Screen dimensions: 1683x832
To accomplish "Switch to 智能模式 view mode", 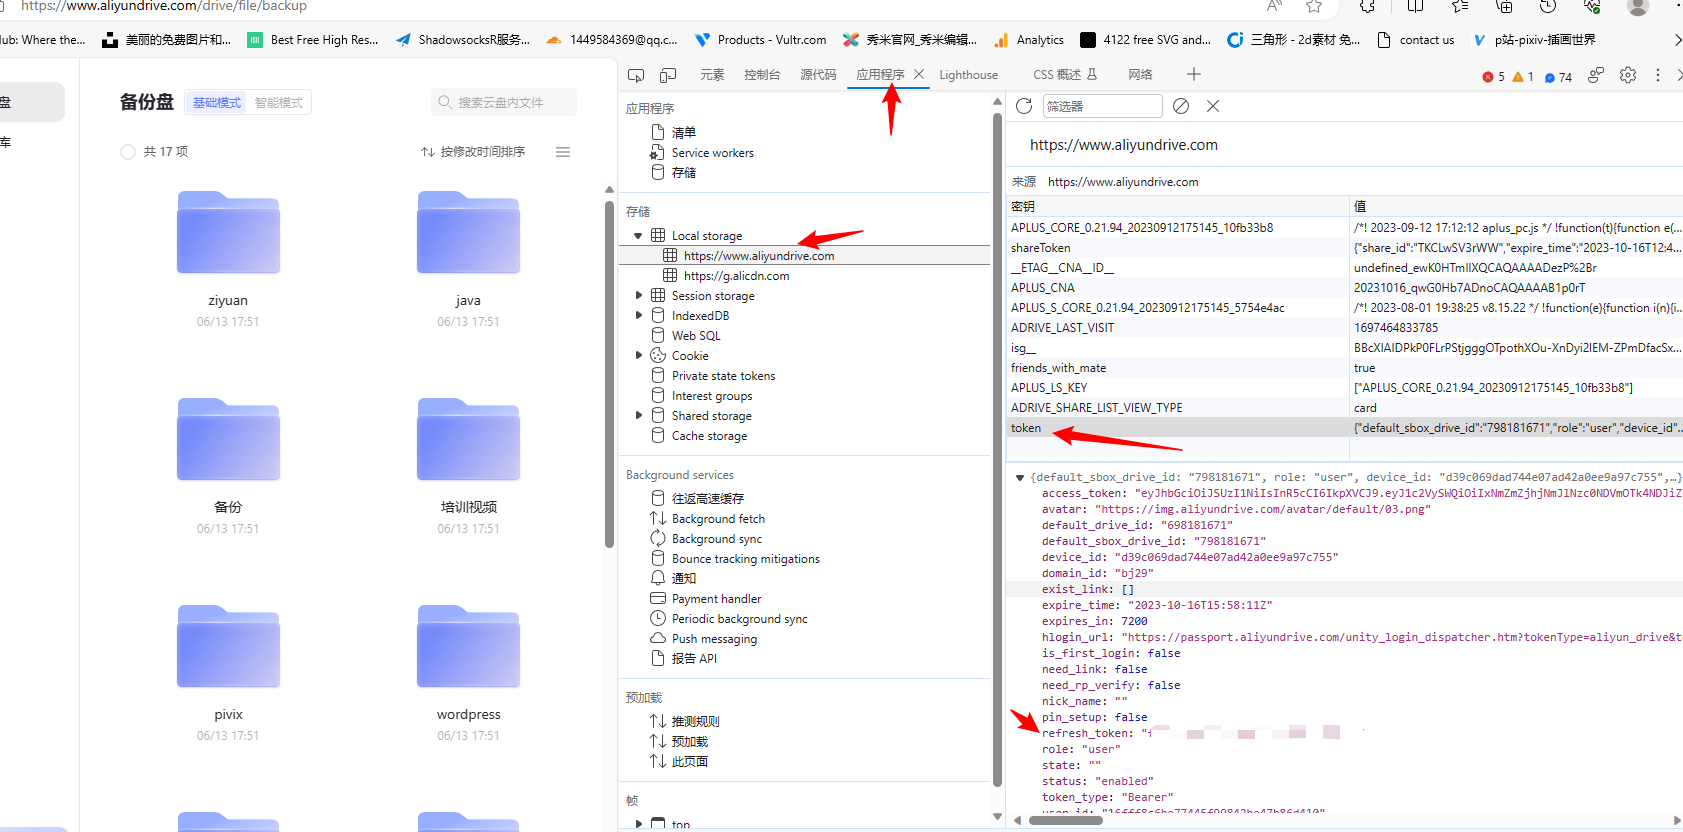I will point(279,103).
